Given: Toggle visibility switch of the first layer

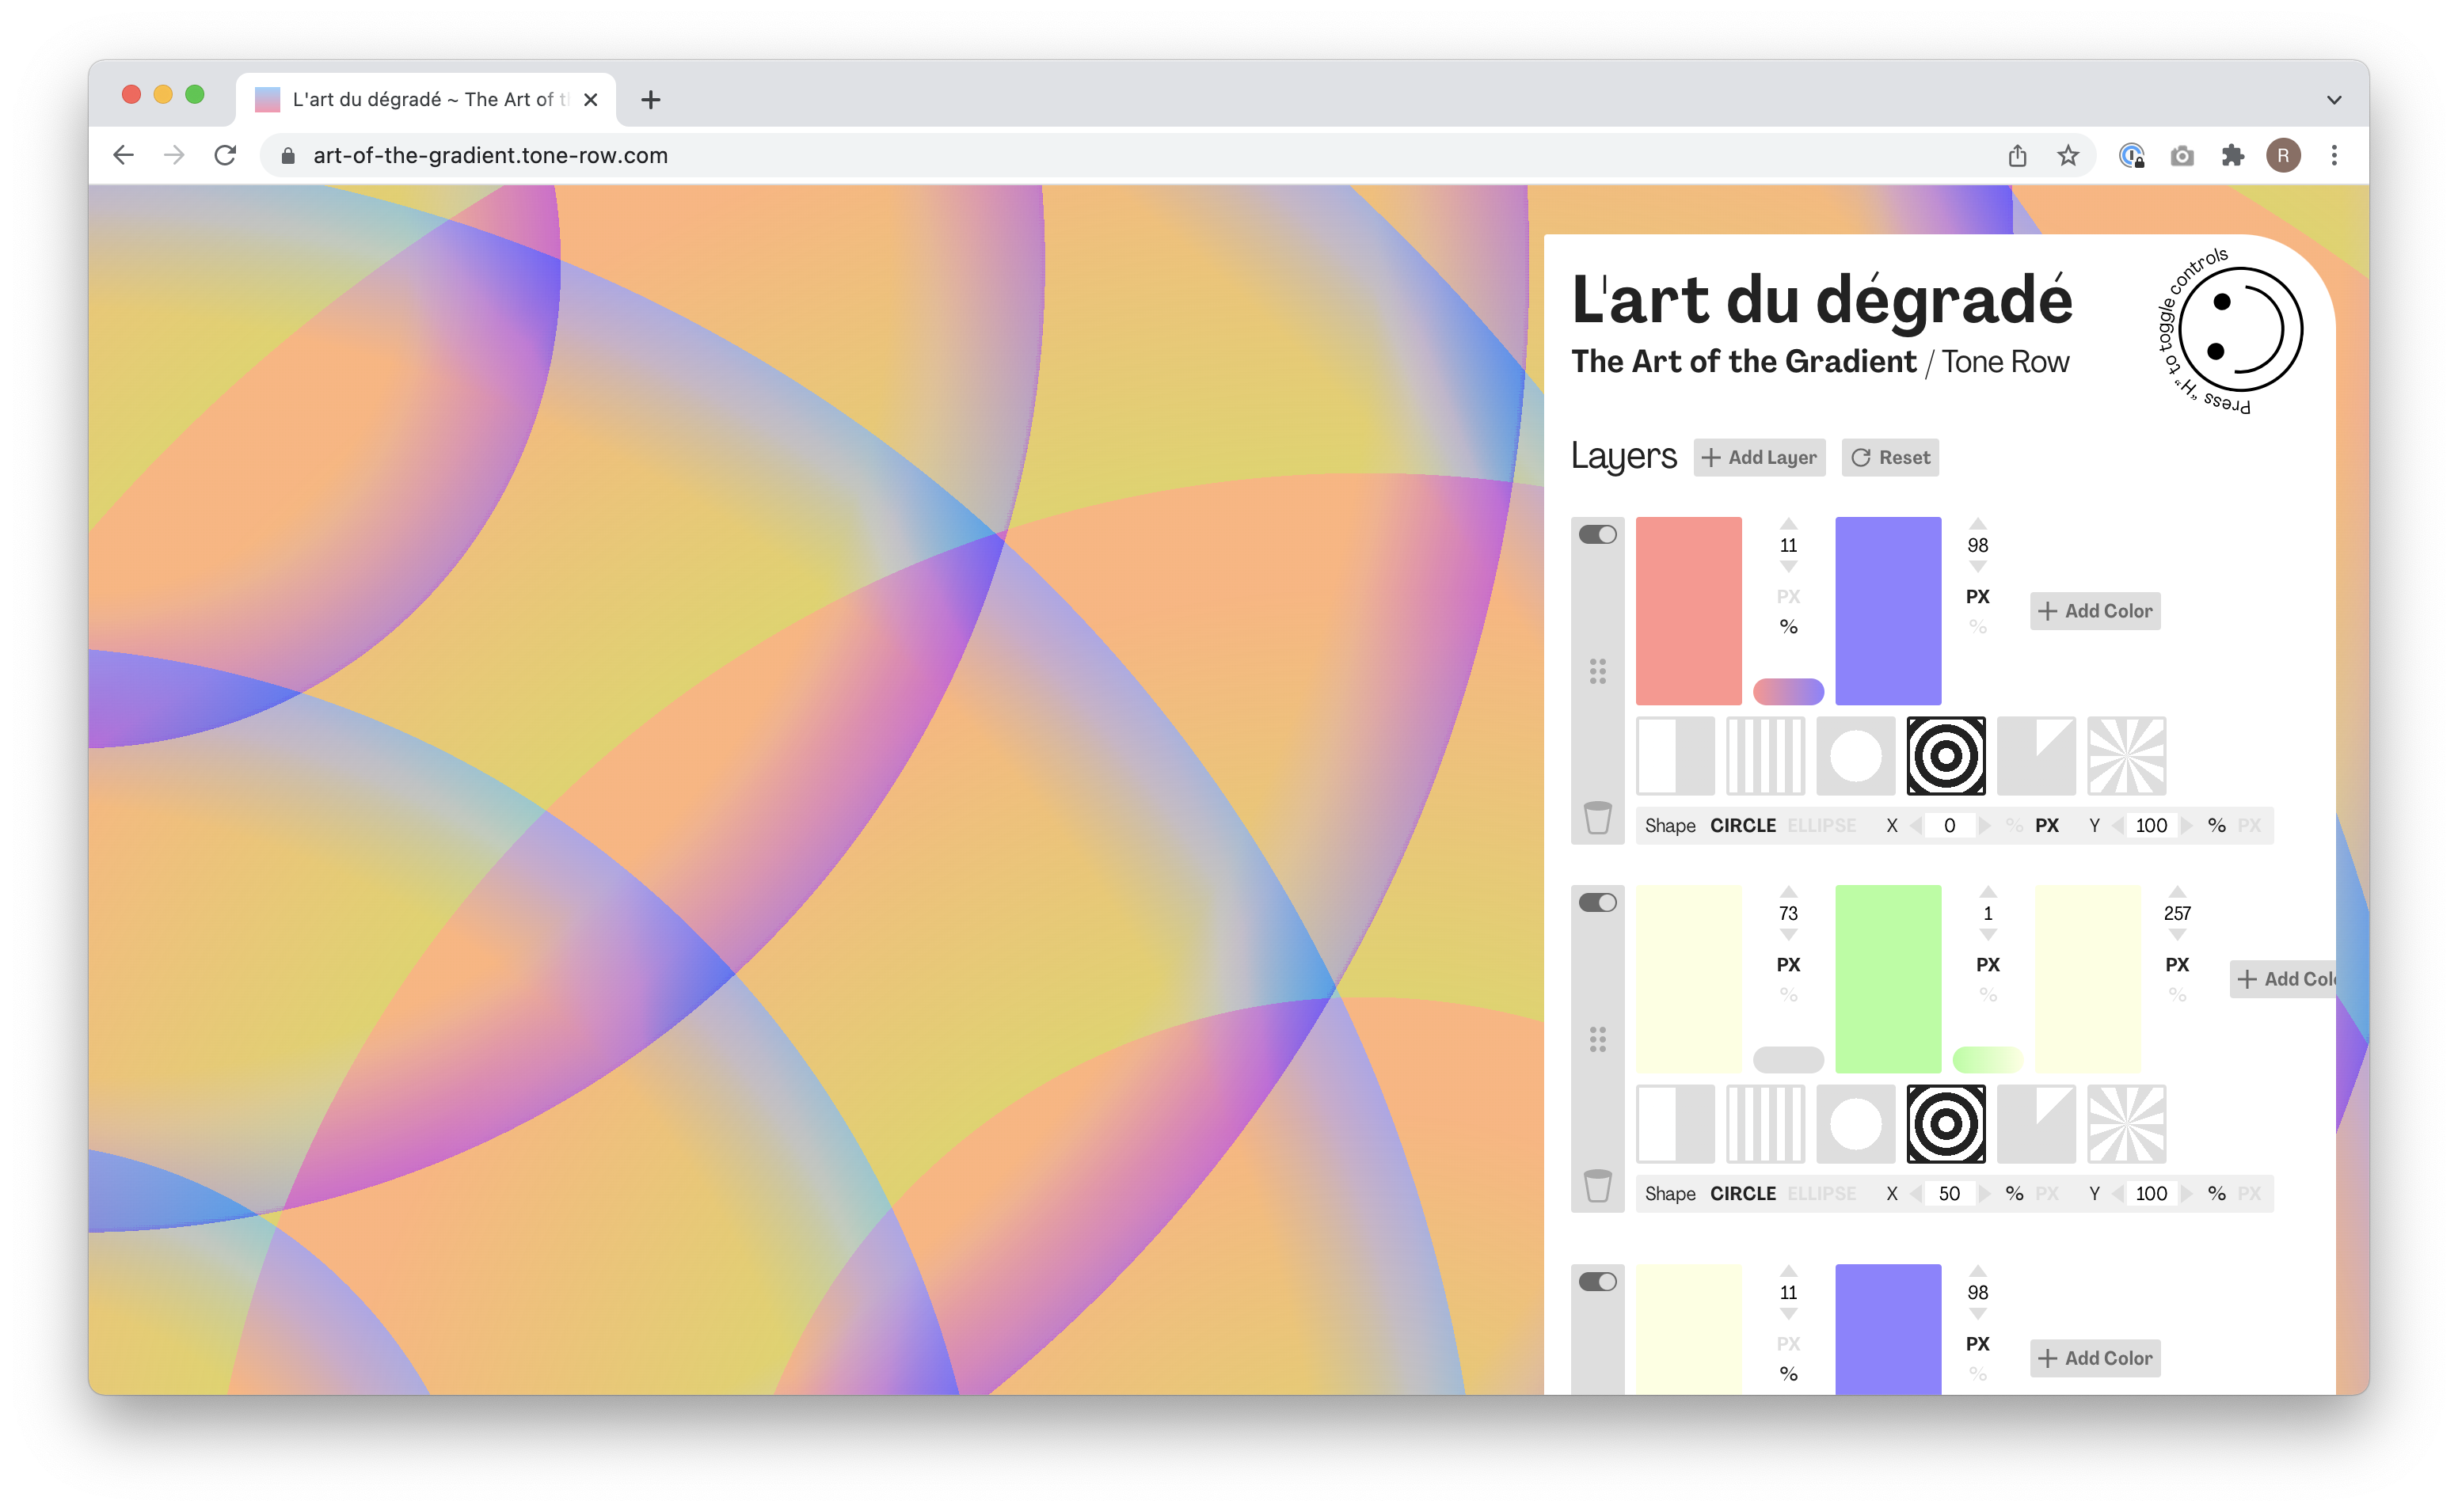Looking at the screenshot, I should pos(1597,535).
